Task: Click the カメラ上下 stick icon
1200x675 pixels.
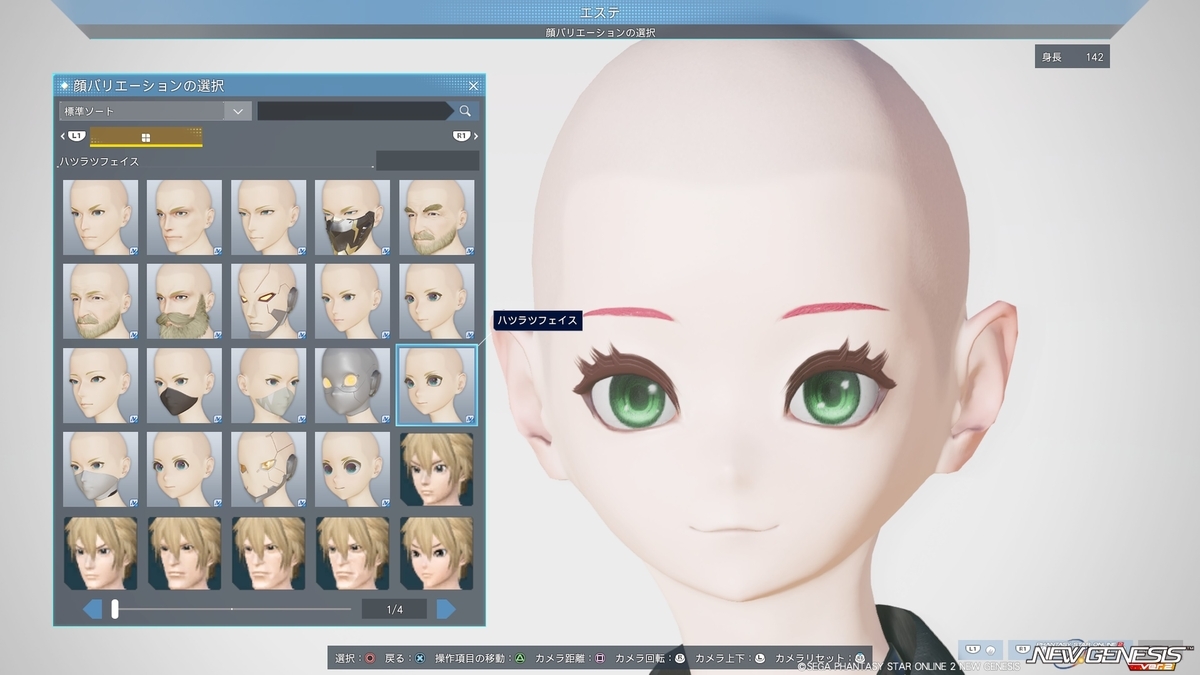Action: point(760,658)
